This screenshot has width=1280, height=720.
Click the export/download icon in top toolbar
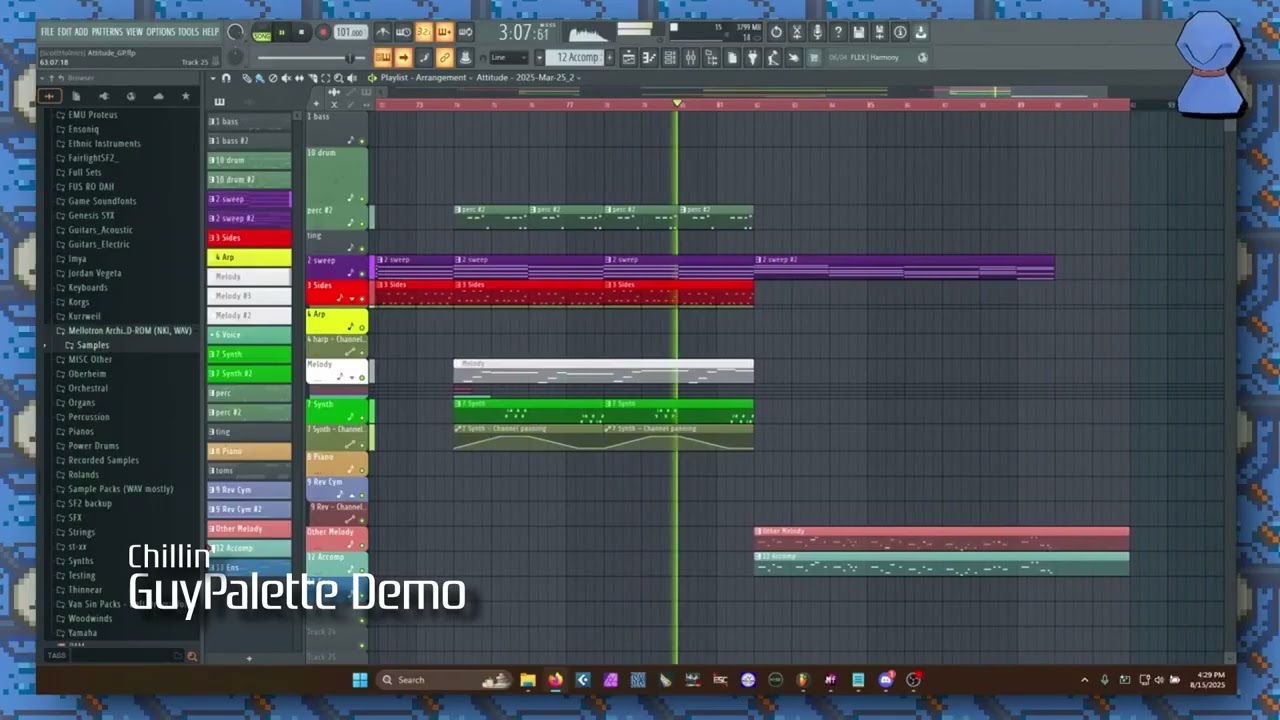920,32
